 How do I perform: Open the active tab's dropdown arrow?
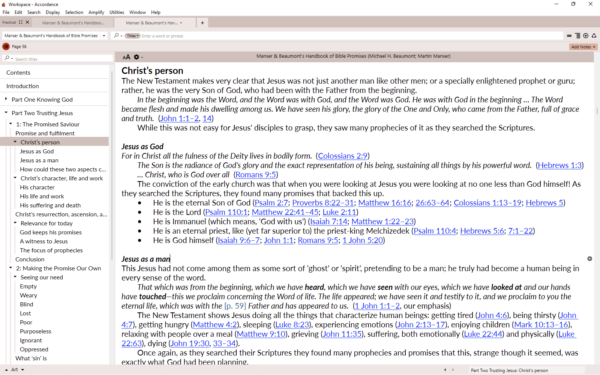[x=181, y=23]
